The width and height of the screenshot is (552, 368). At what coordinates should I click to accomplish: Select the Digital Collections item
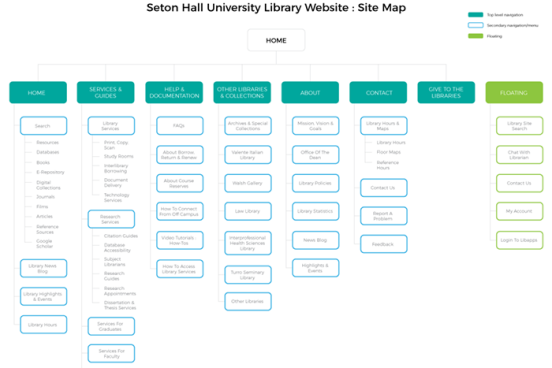[x=48, y=185]
